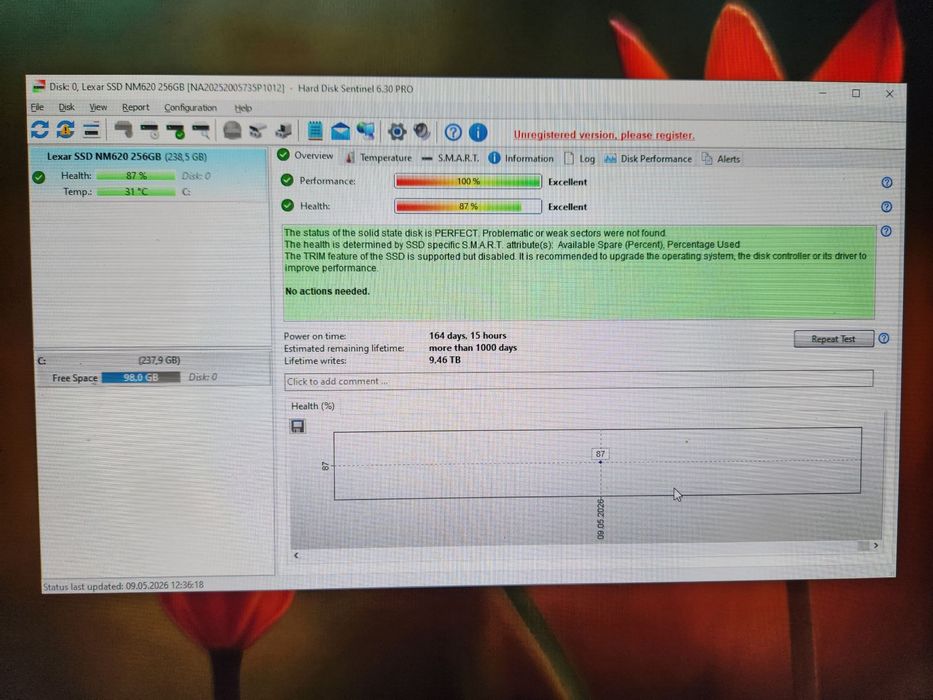This screenshot has height=700, width=933.
Task: Open the gray disk tool toolbar icon
Action: (x=124, y=130)
